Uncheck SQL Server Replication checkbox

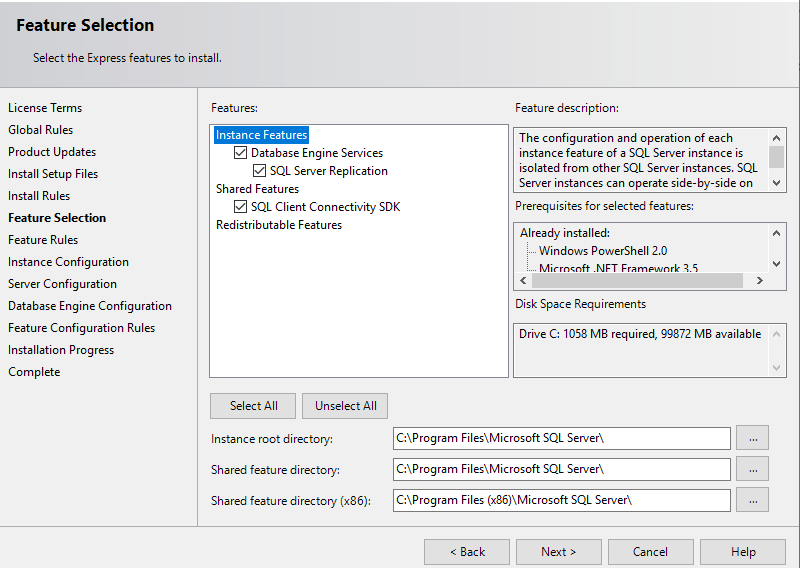tap(259, 170)
